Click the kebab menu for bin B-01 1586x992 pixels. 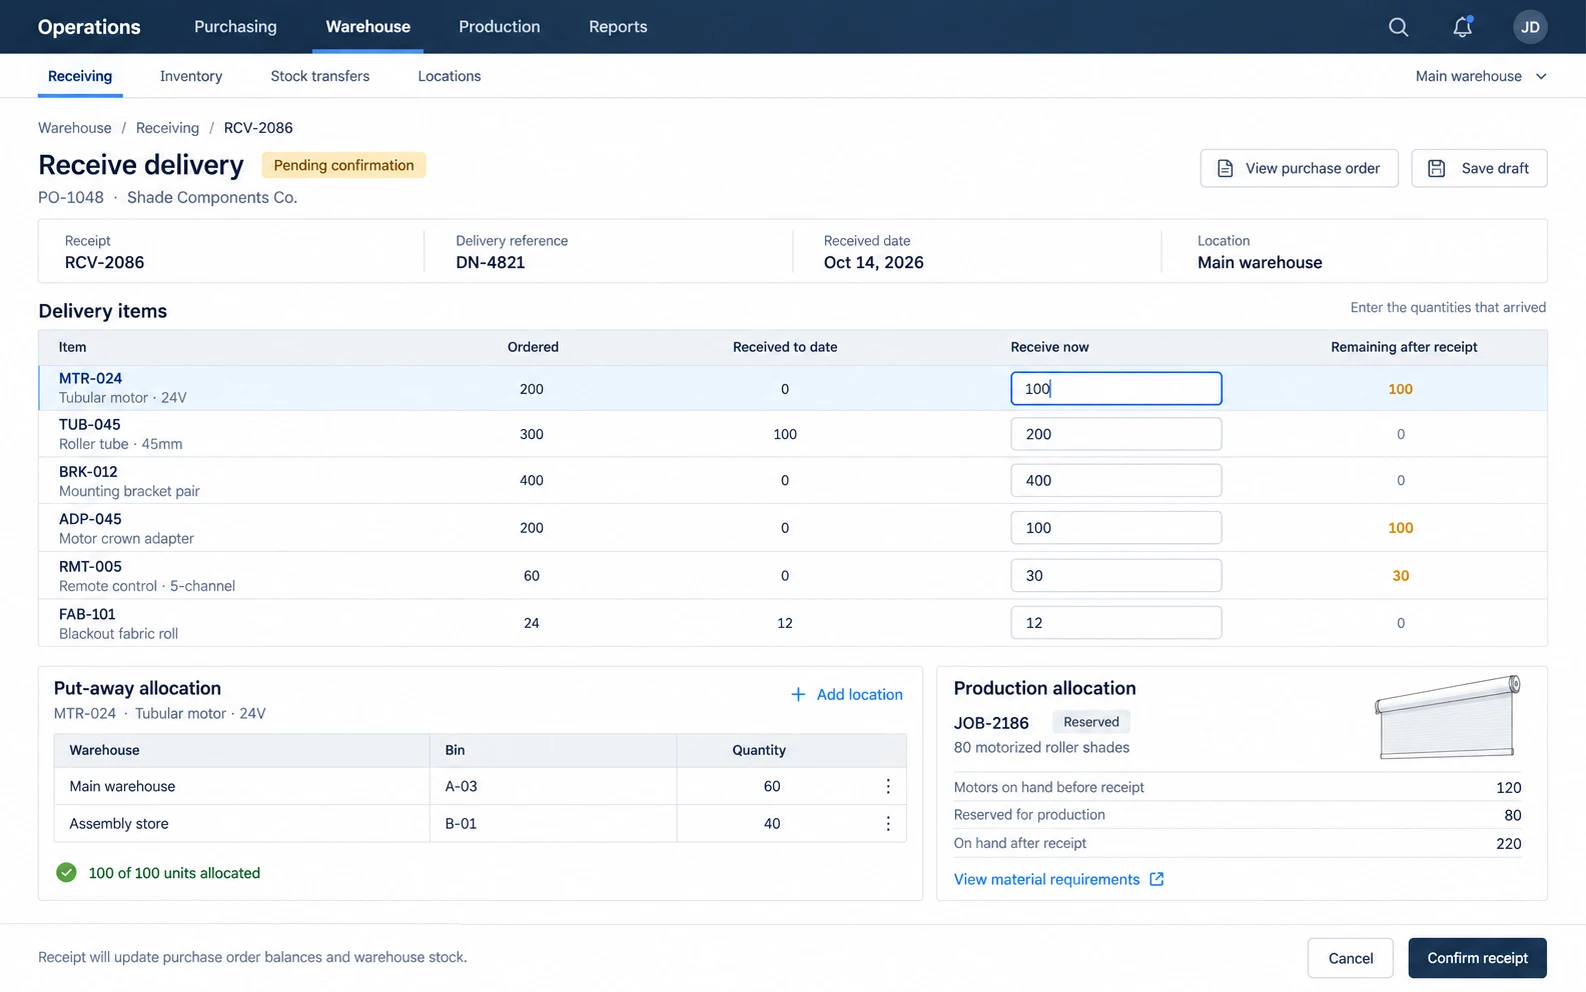point(888,824)
